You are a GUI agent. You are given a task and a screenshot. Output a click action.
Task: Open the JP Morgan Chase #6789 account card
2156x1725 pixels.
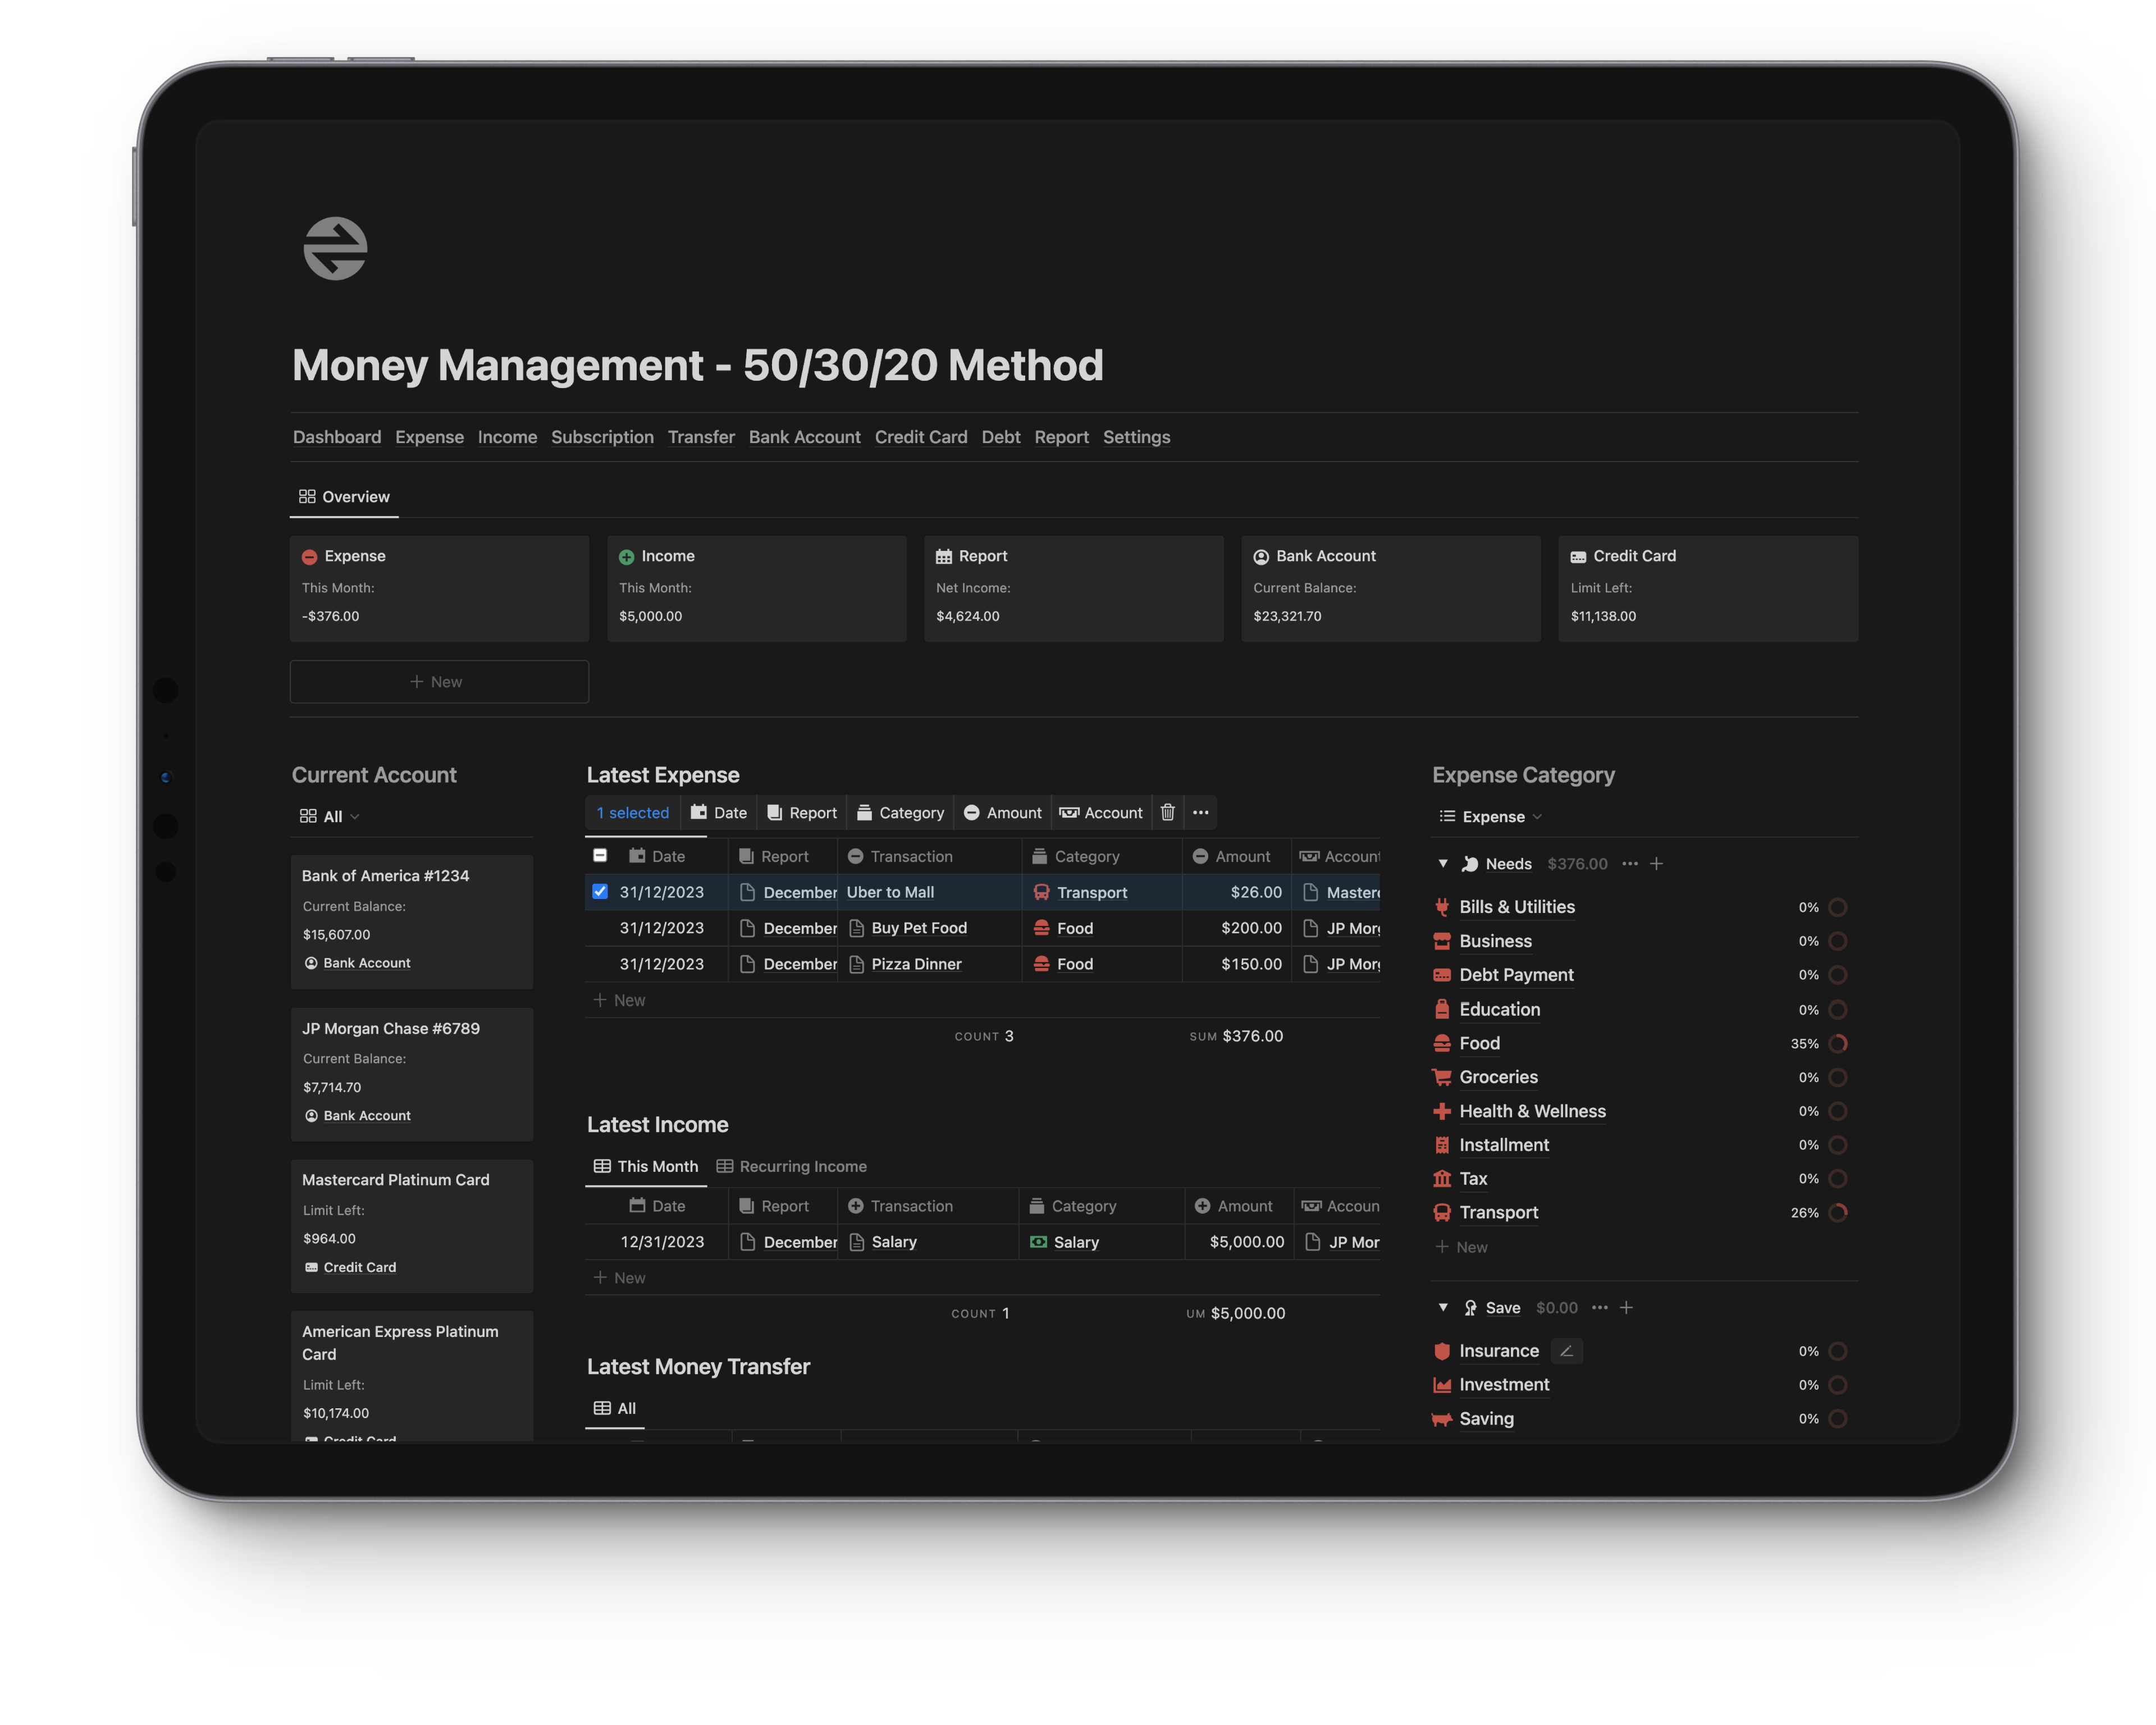click(412, 1075)
